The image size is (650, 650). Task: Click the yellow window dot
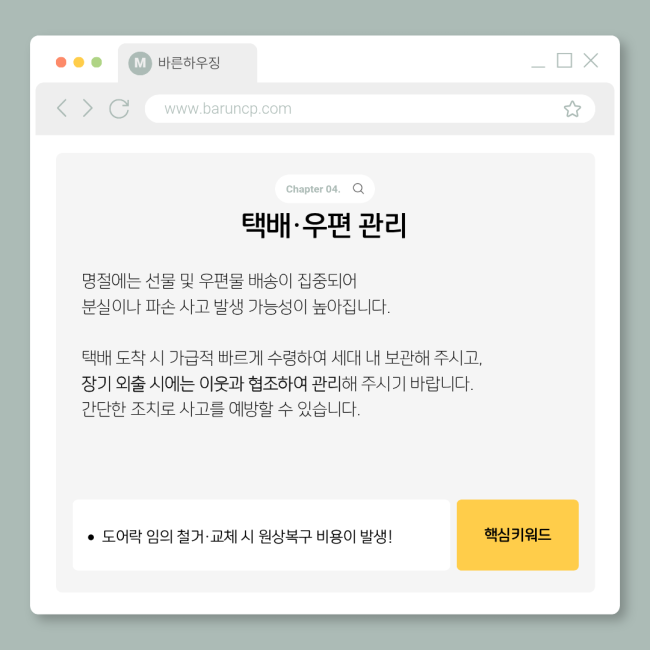79,62
